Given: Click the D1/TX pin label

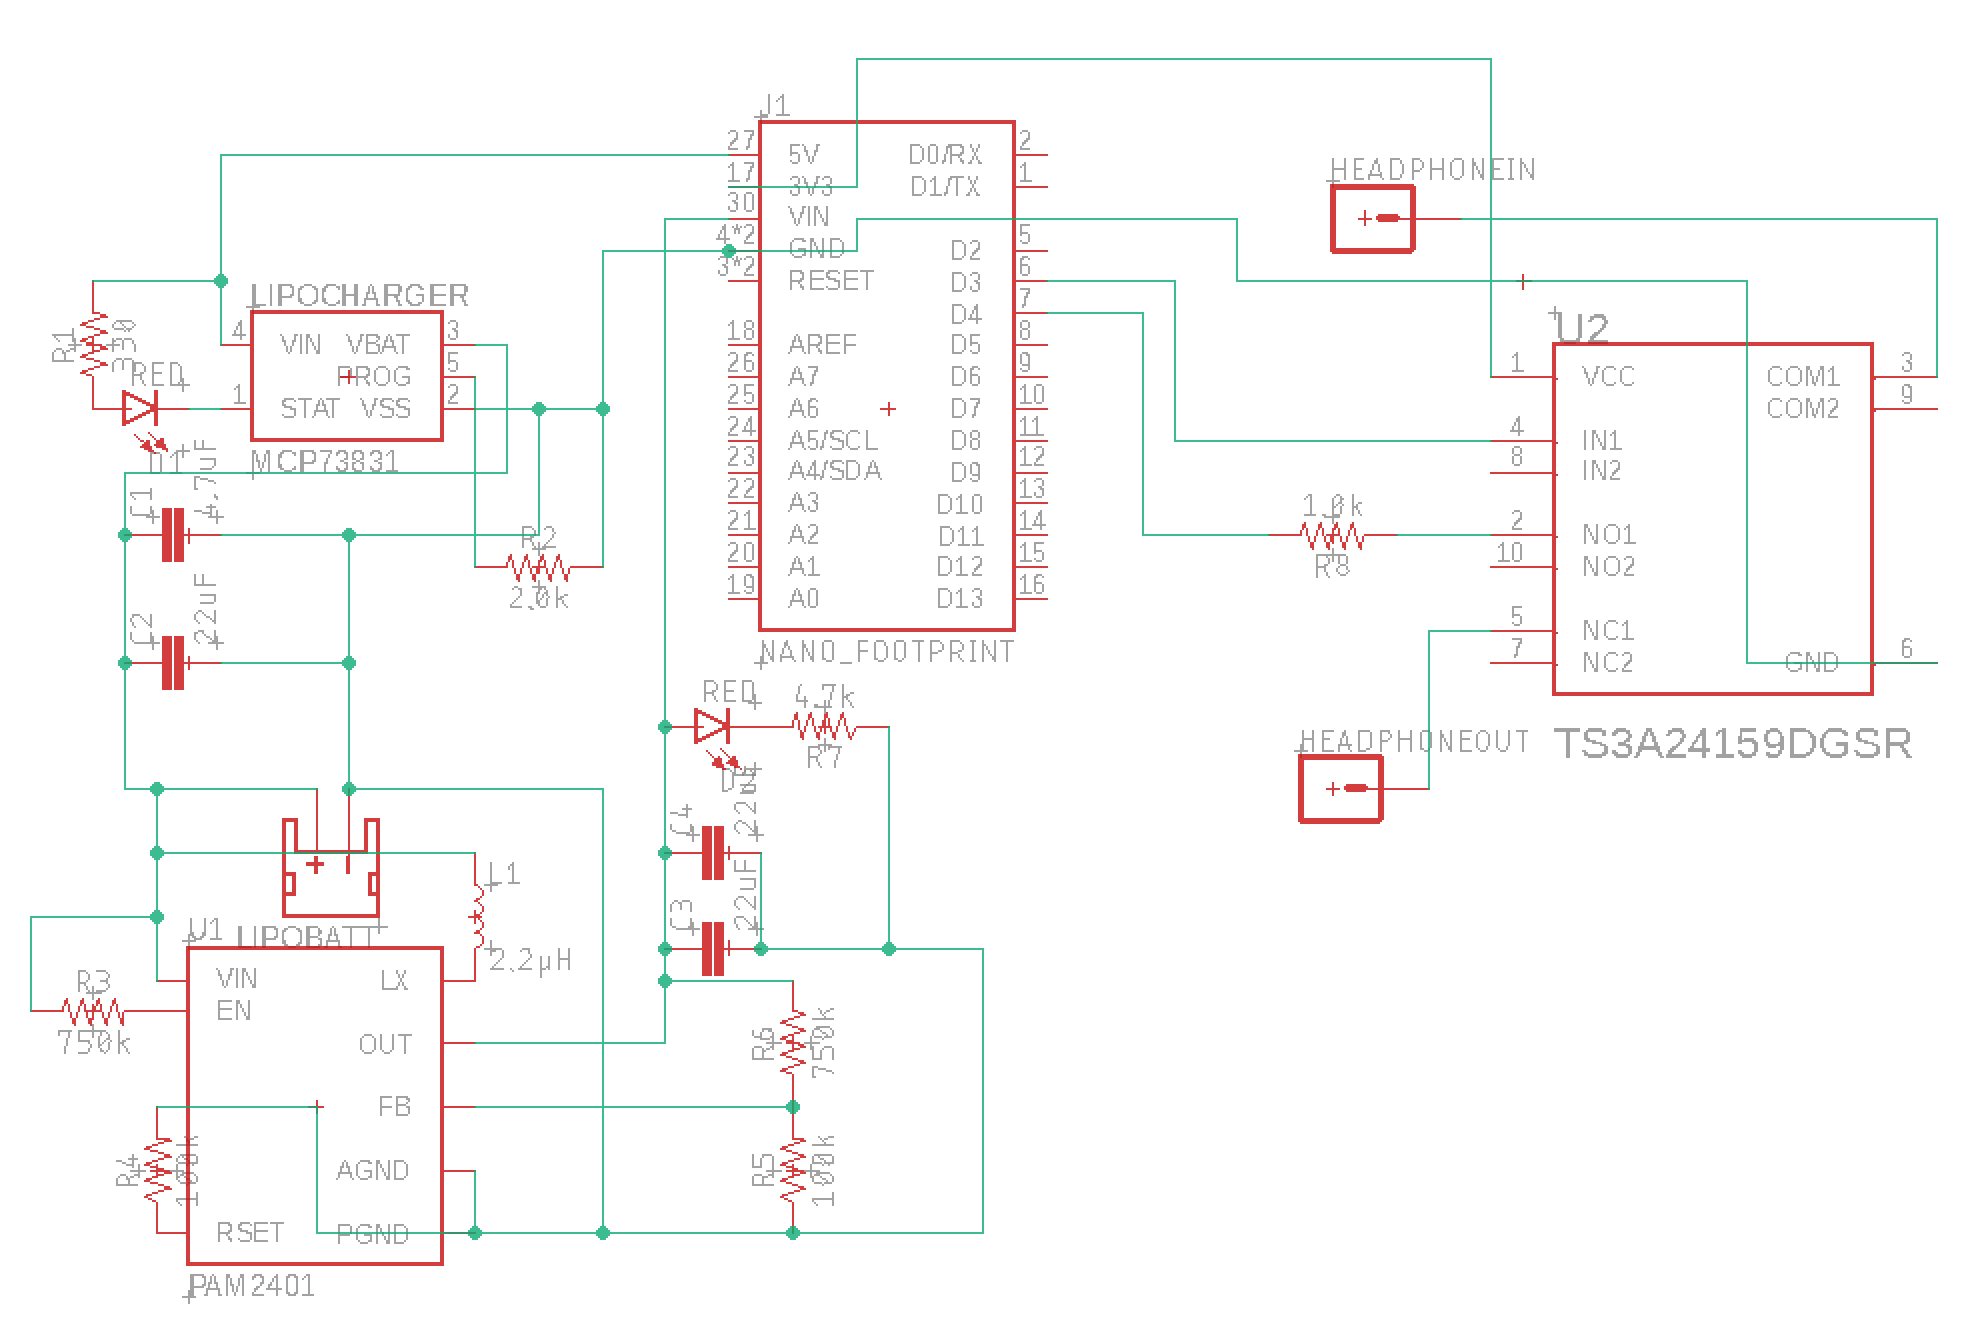Looking at the screenshot, I should coord(946,186).
